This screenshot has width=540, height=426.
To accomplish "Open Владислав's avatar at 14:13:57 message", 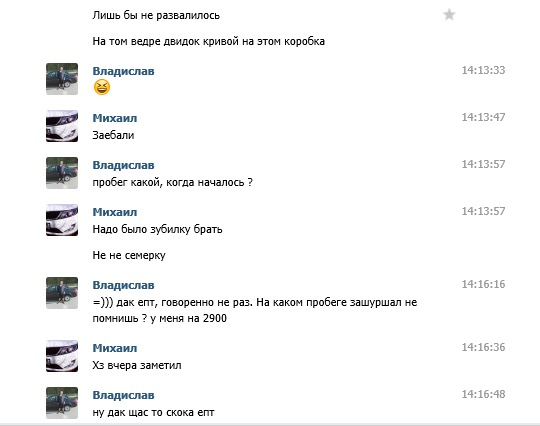I will click(x=62, y=173).
